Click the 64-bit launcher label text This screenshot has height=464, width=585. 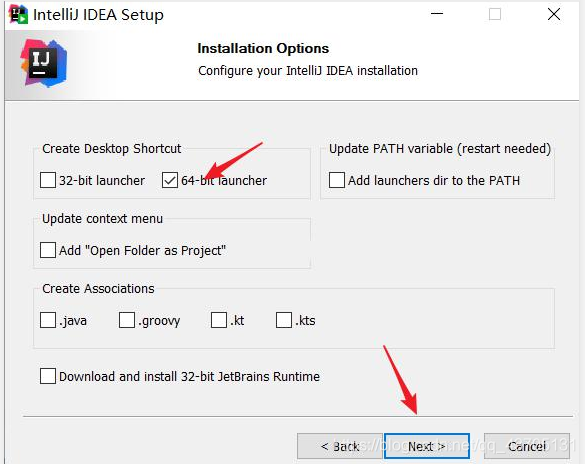click(x=224, y=181)
